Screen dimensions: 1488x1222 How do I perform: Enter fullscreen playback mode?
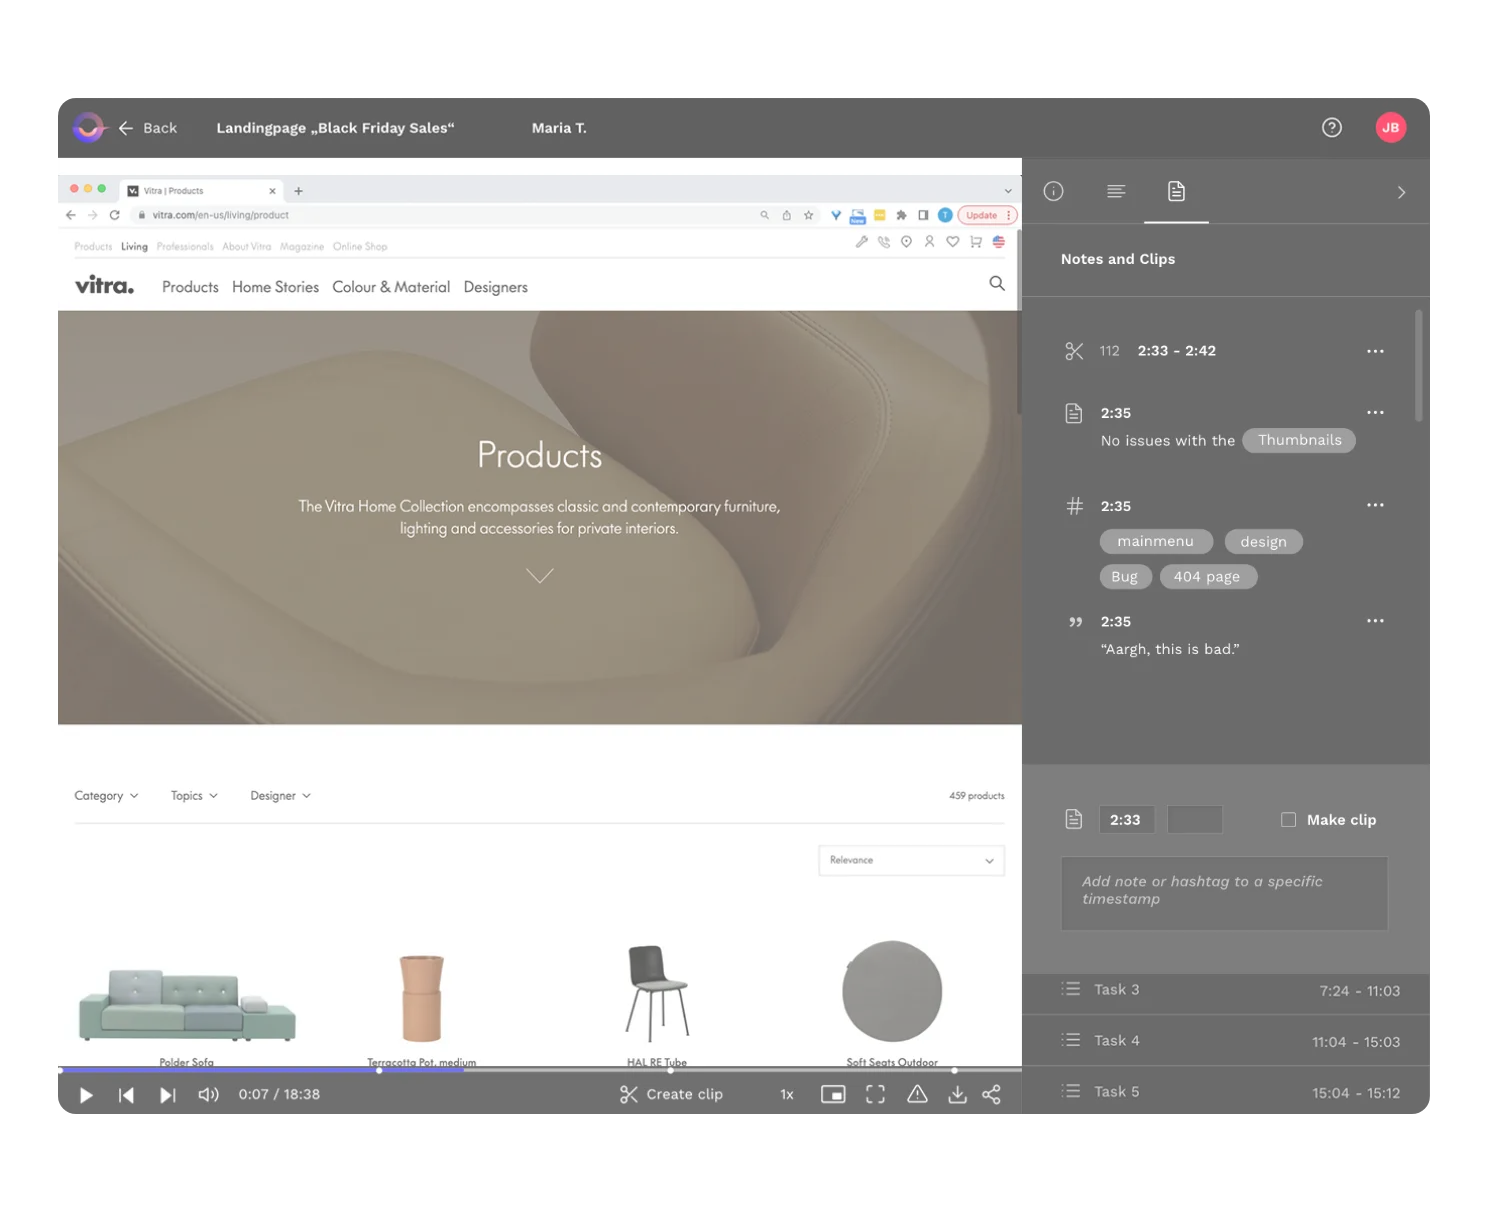[875, 1094]
